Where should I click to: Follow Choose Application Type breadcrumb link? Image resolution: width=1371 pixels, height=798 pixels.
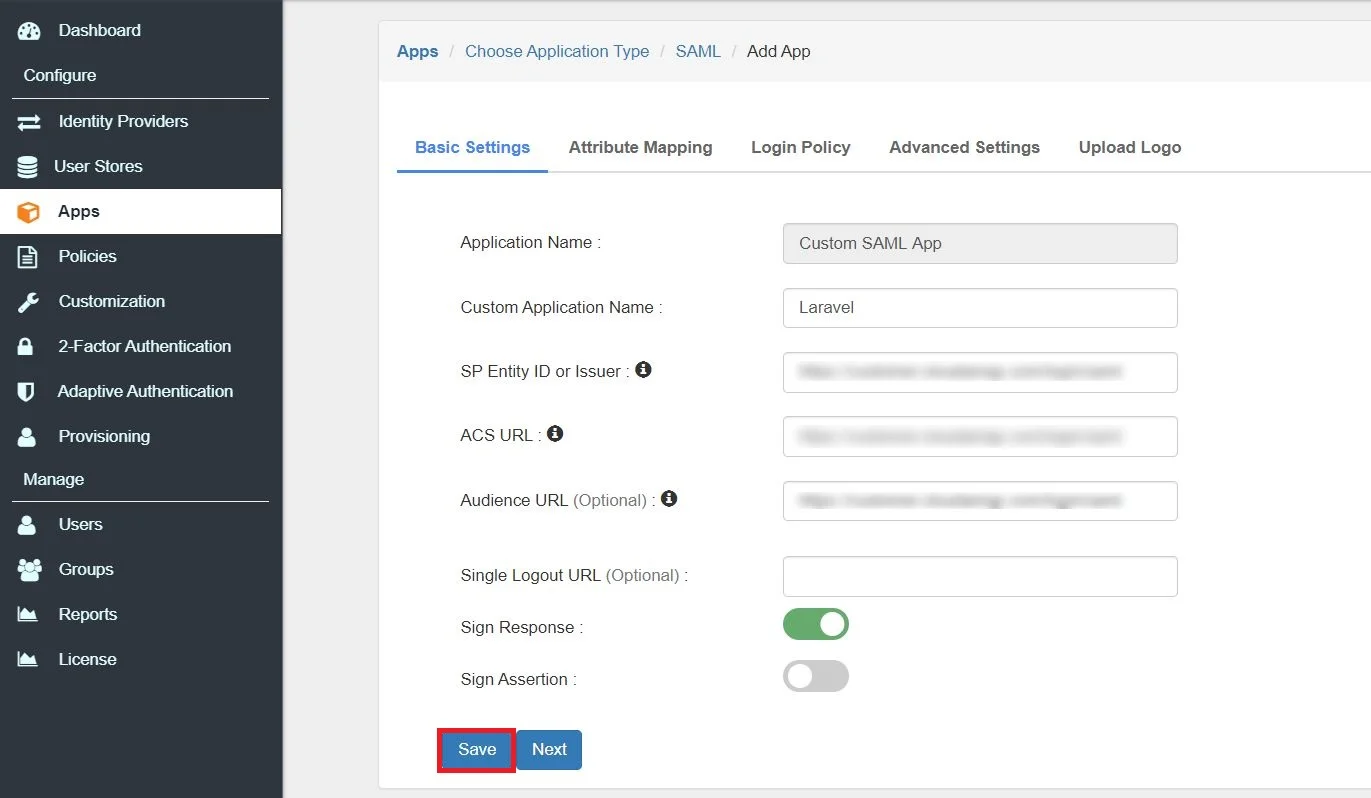click(557, 51)
